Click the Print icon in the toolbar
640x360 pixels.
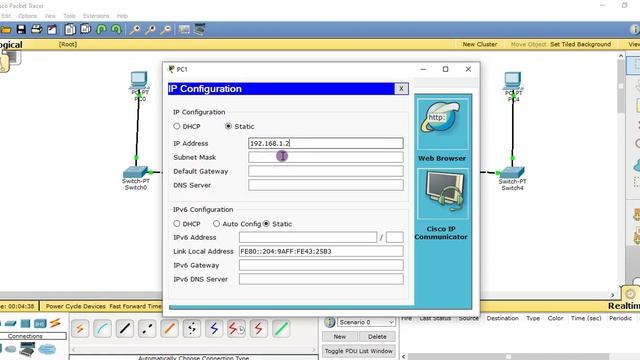coord(37,29)
